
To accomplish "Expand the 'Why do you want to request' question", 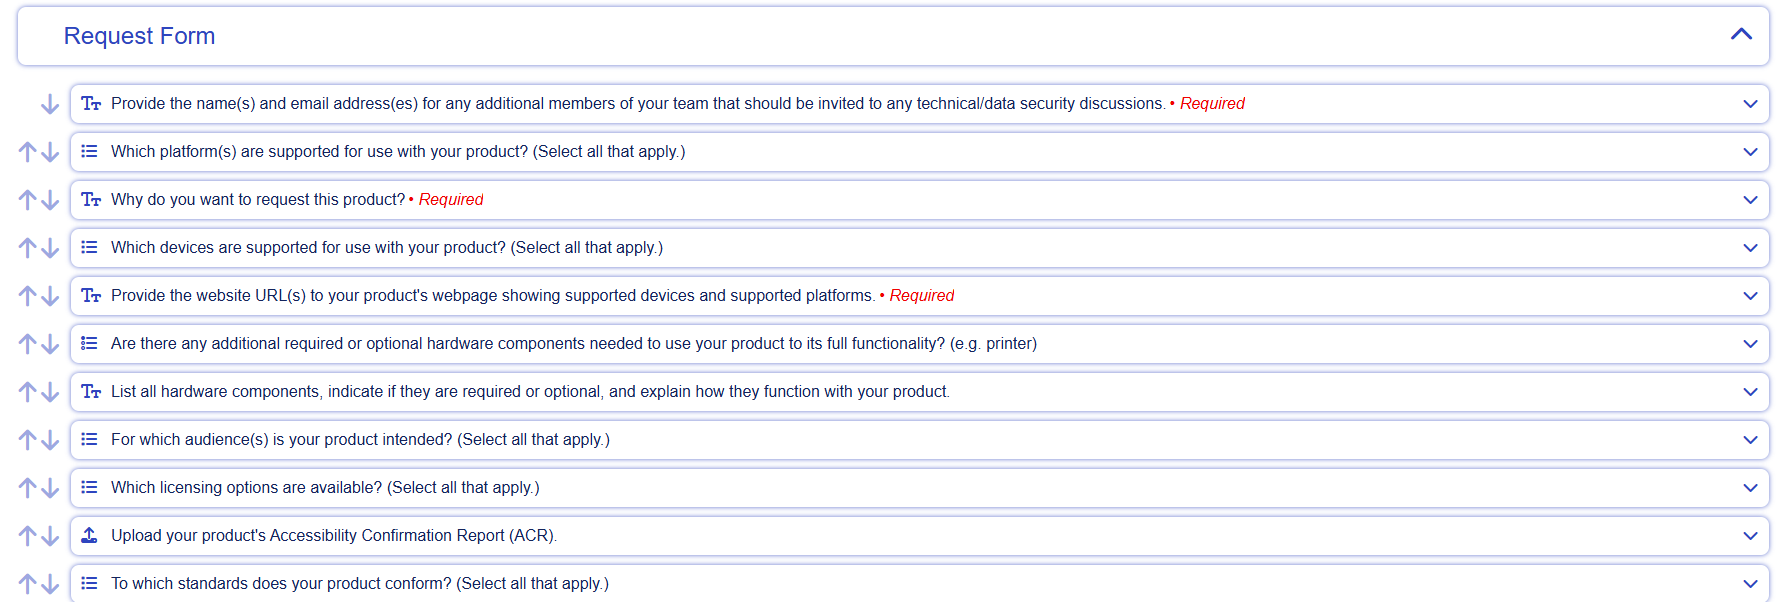I will point(1750,200).
